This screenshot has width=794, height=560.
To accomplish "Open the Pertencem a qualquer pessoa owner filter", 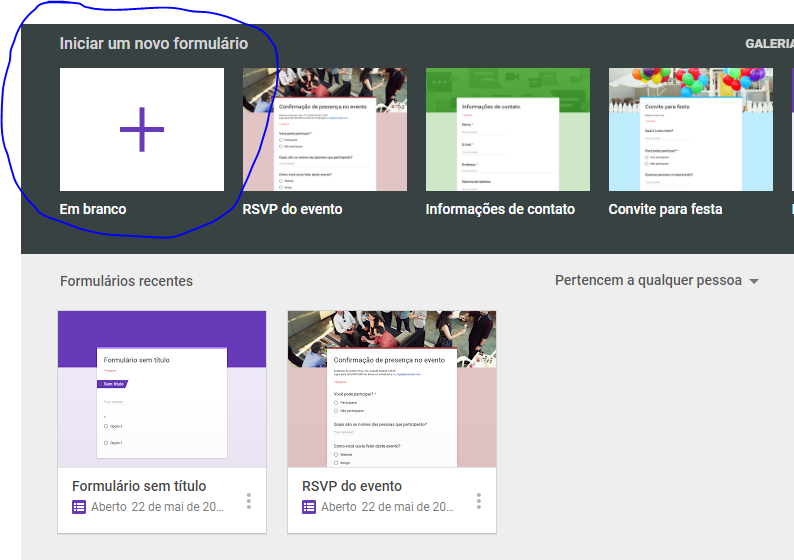I will 648,281.
